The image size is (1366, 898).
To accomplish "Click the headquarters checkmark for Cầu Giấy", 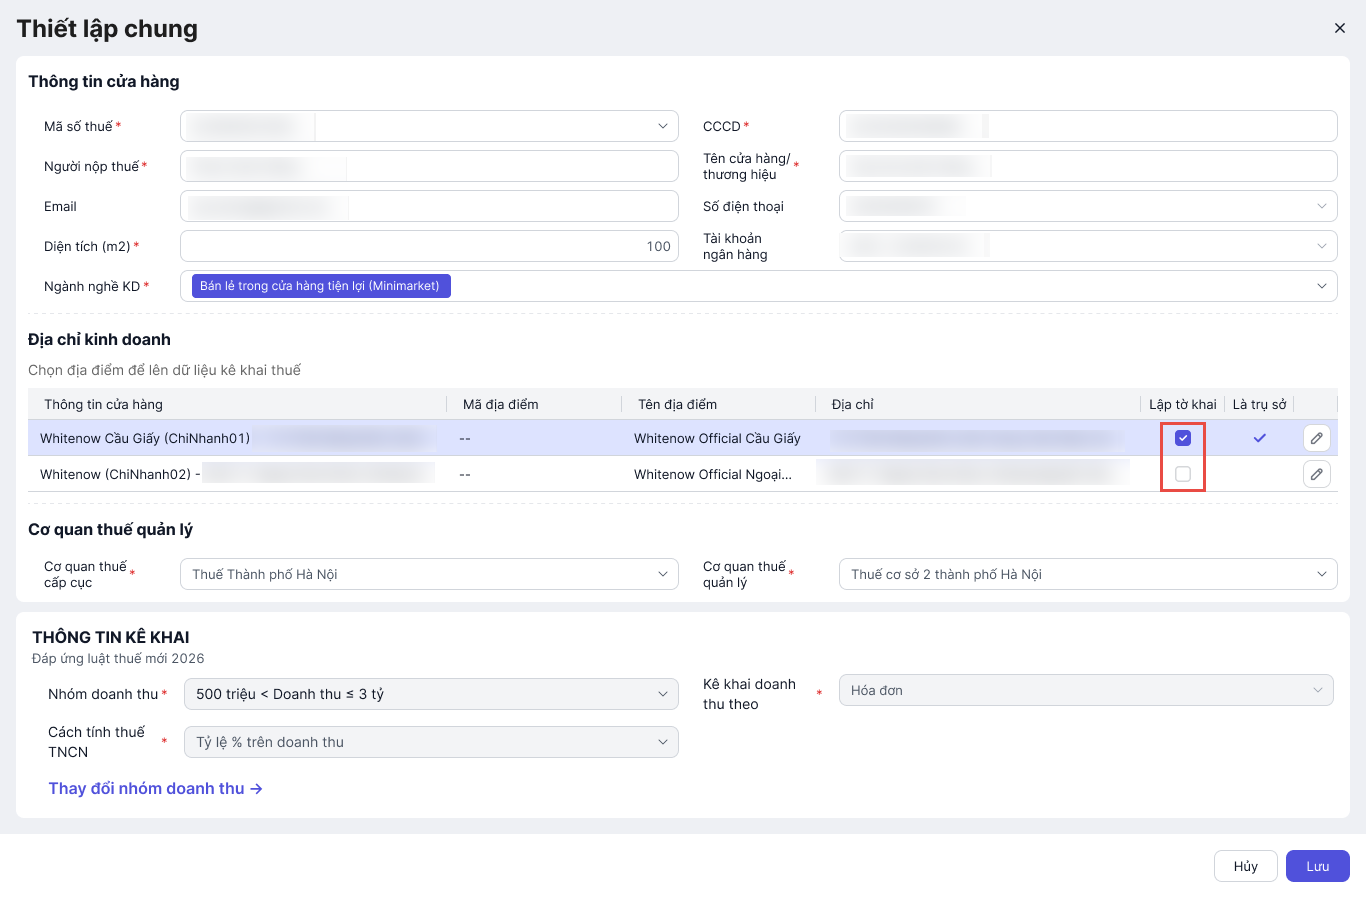I will point(1260,438).
